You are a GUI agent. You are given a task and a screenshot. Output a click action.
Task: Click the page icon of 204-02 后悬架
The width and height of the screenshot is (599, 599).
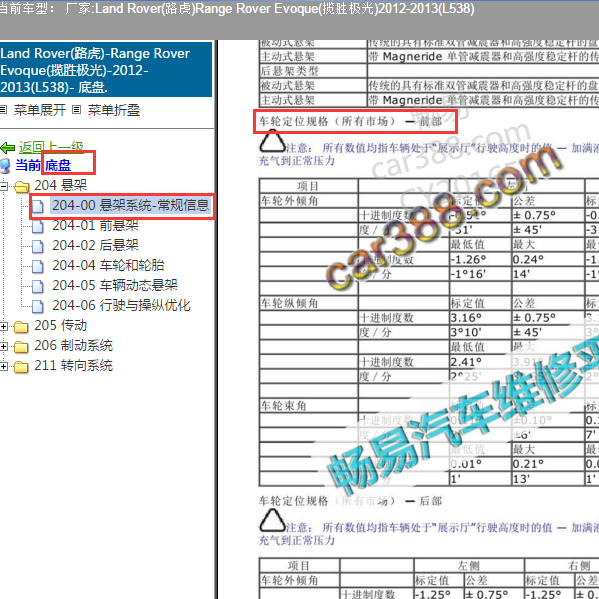[37, 246]
